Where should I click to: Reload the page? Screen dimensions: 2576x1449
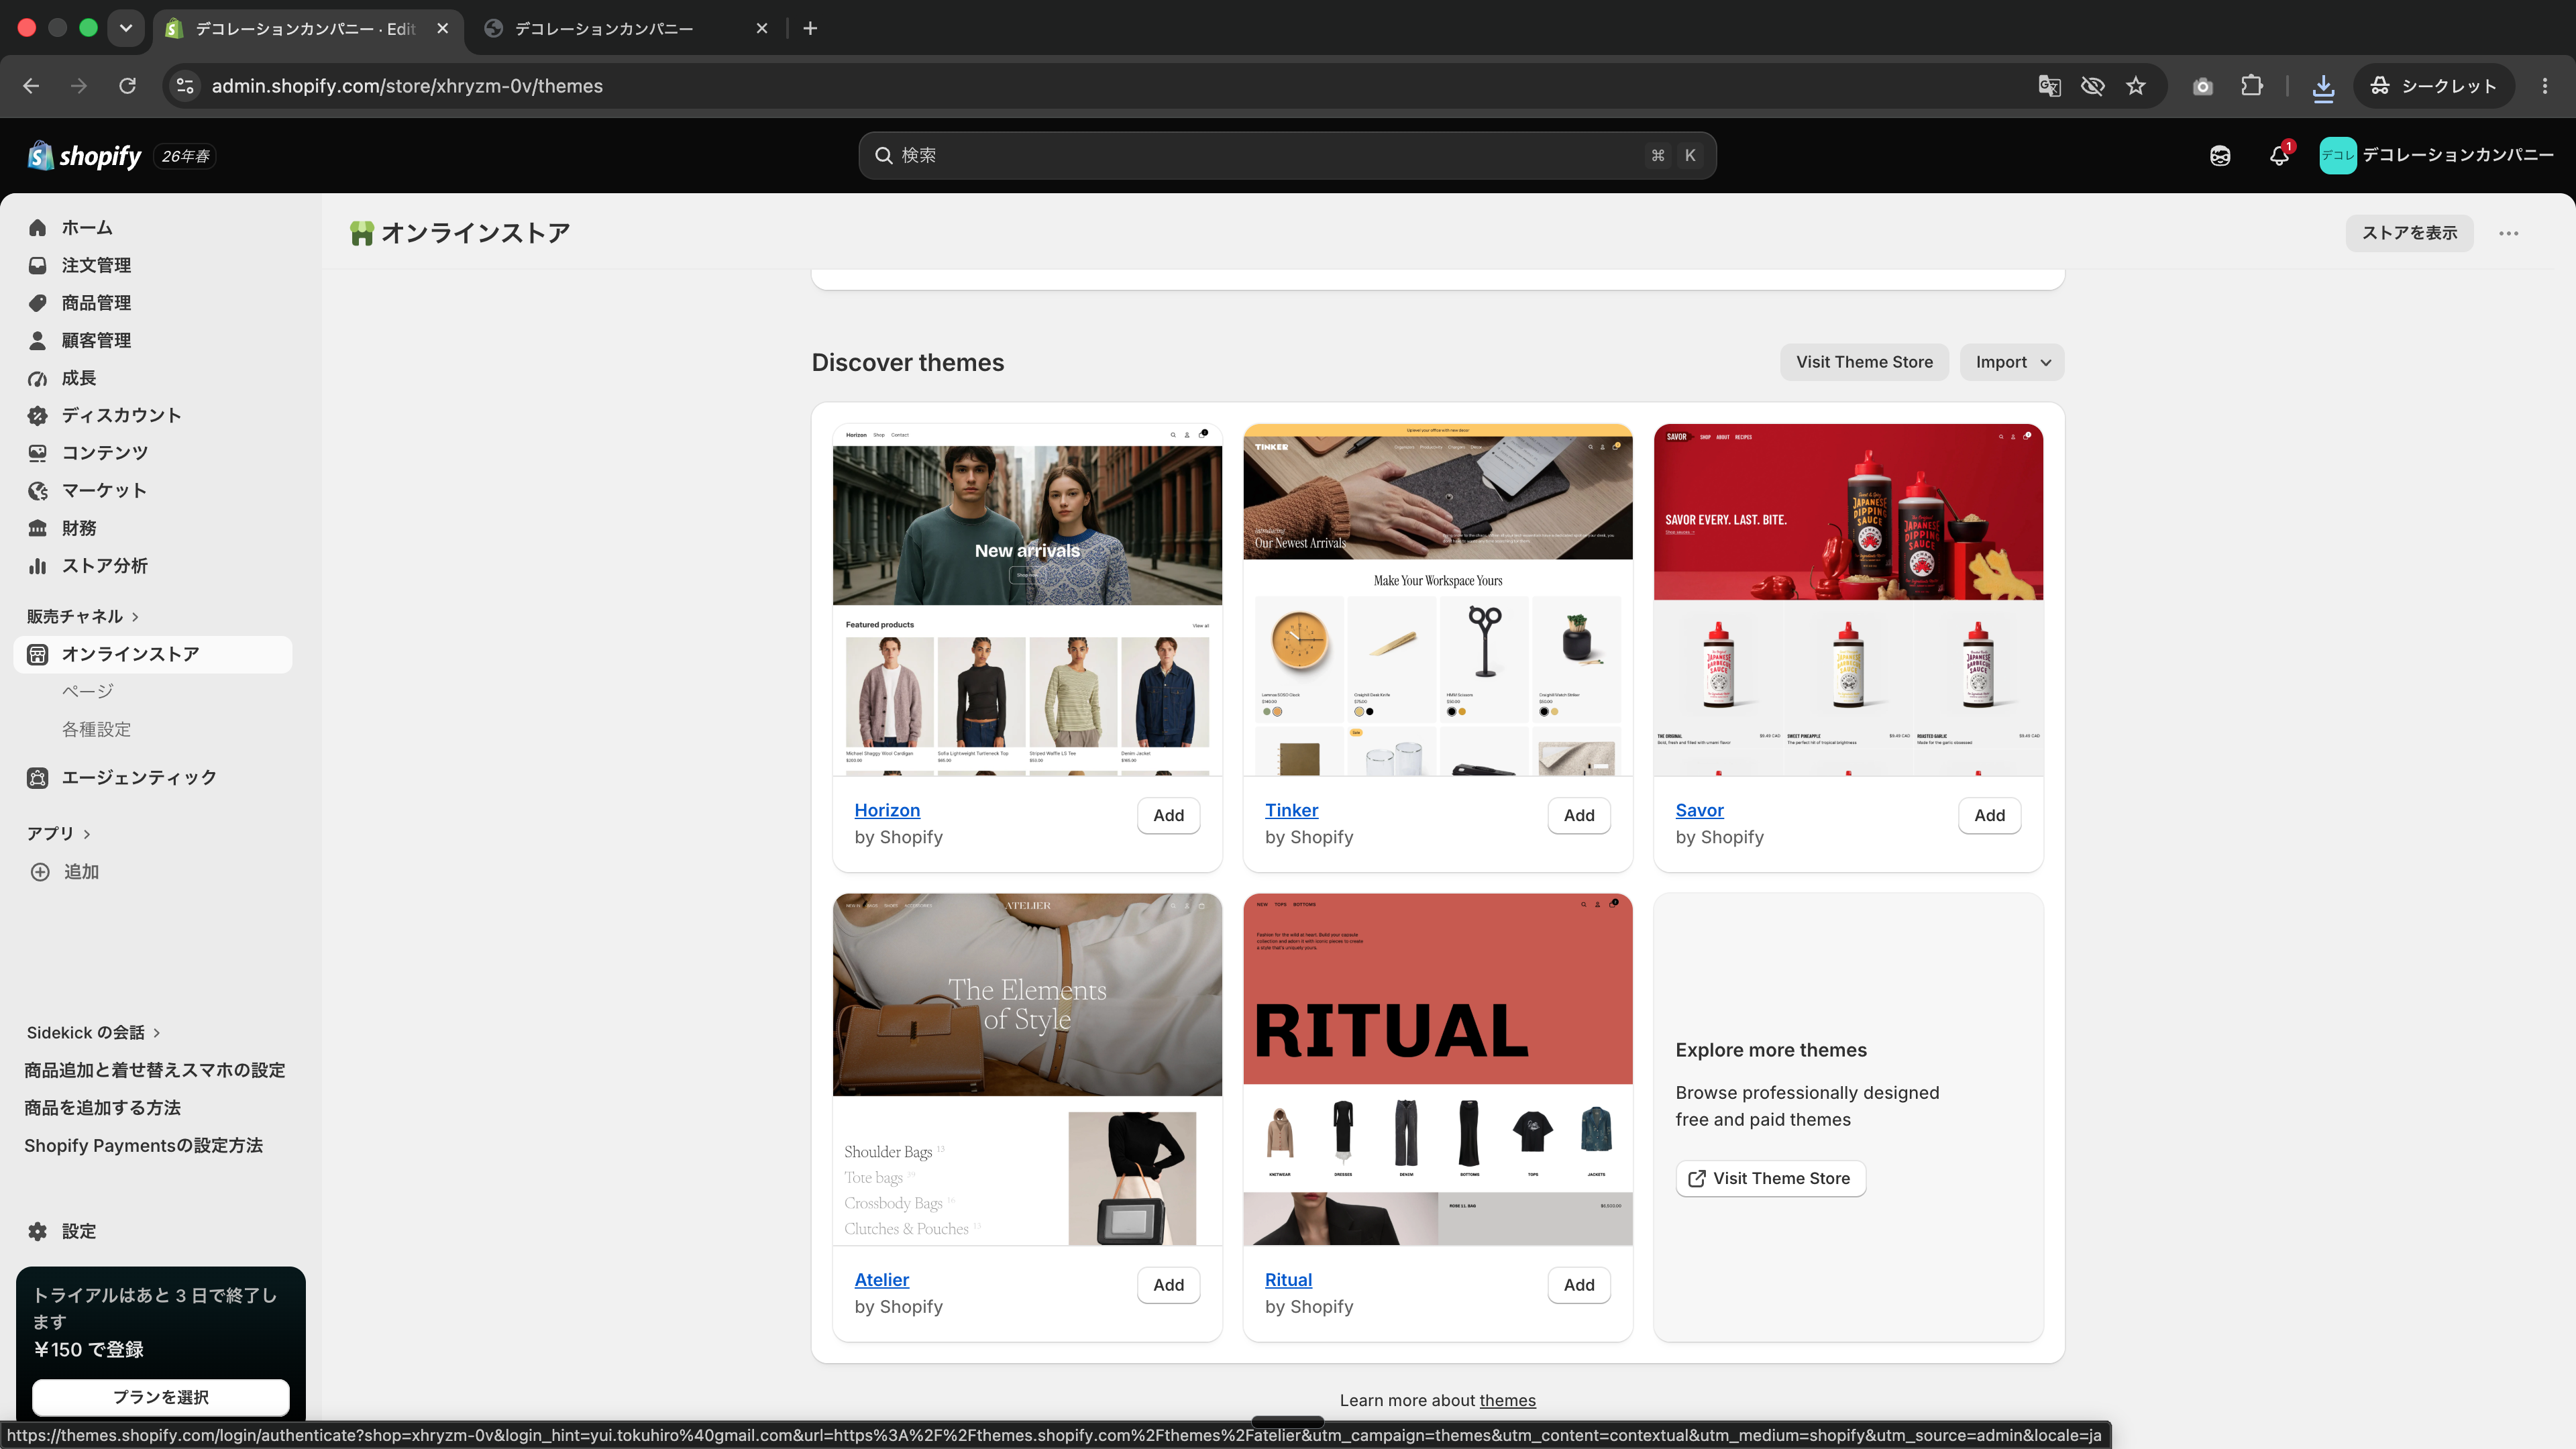point(127,86)
